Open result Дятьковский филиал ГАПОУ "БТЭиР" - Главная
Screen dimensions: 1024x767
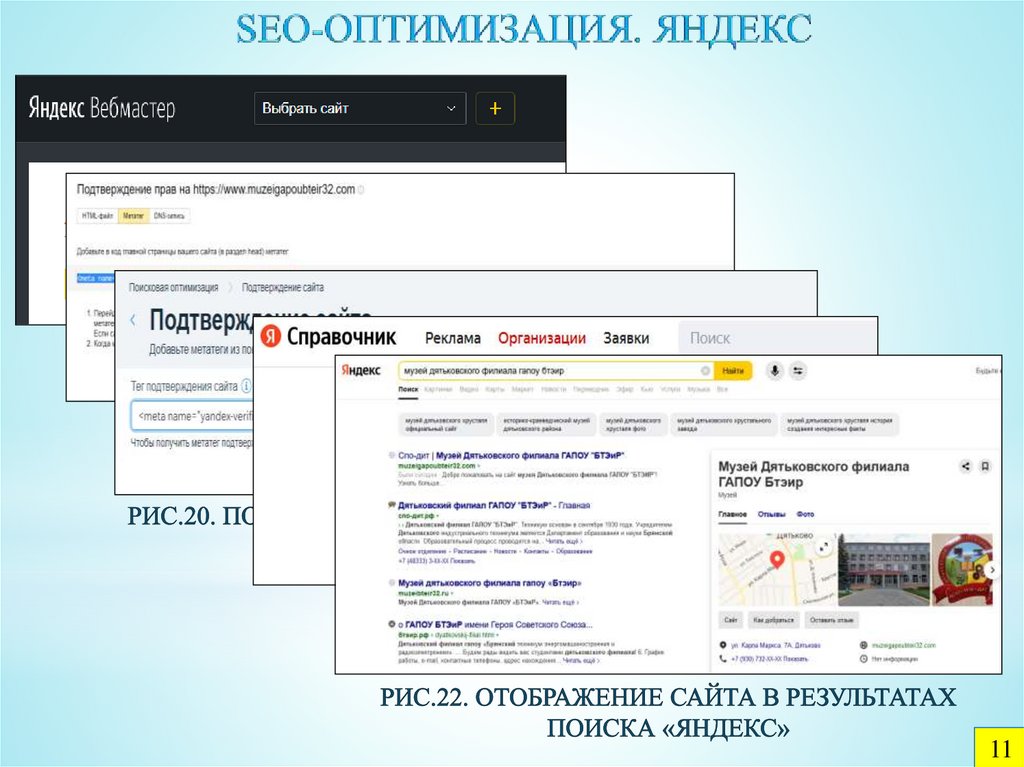tap(494, 505)
